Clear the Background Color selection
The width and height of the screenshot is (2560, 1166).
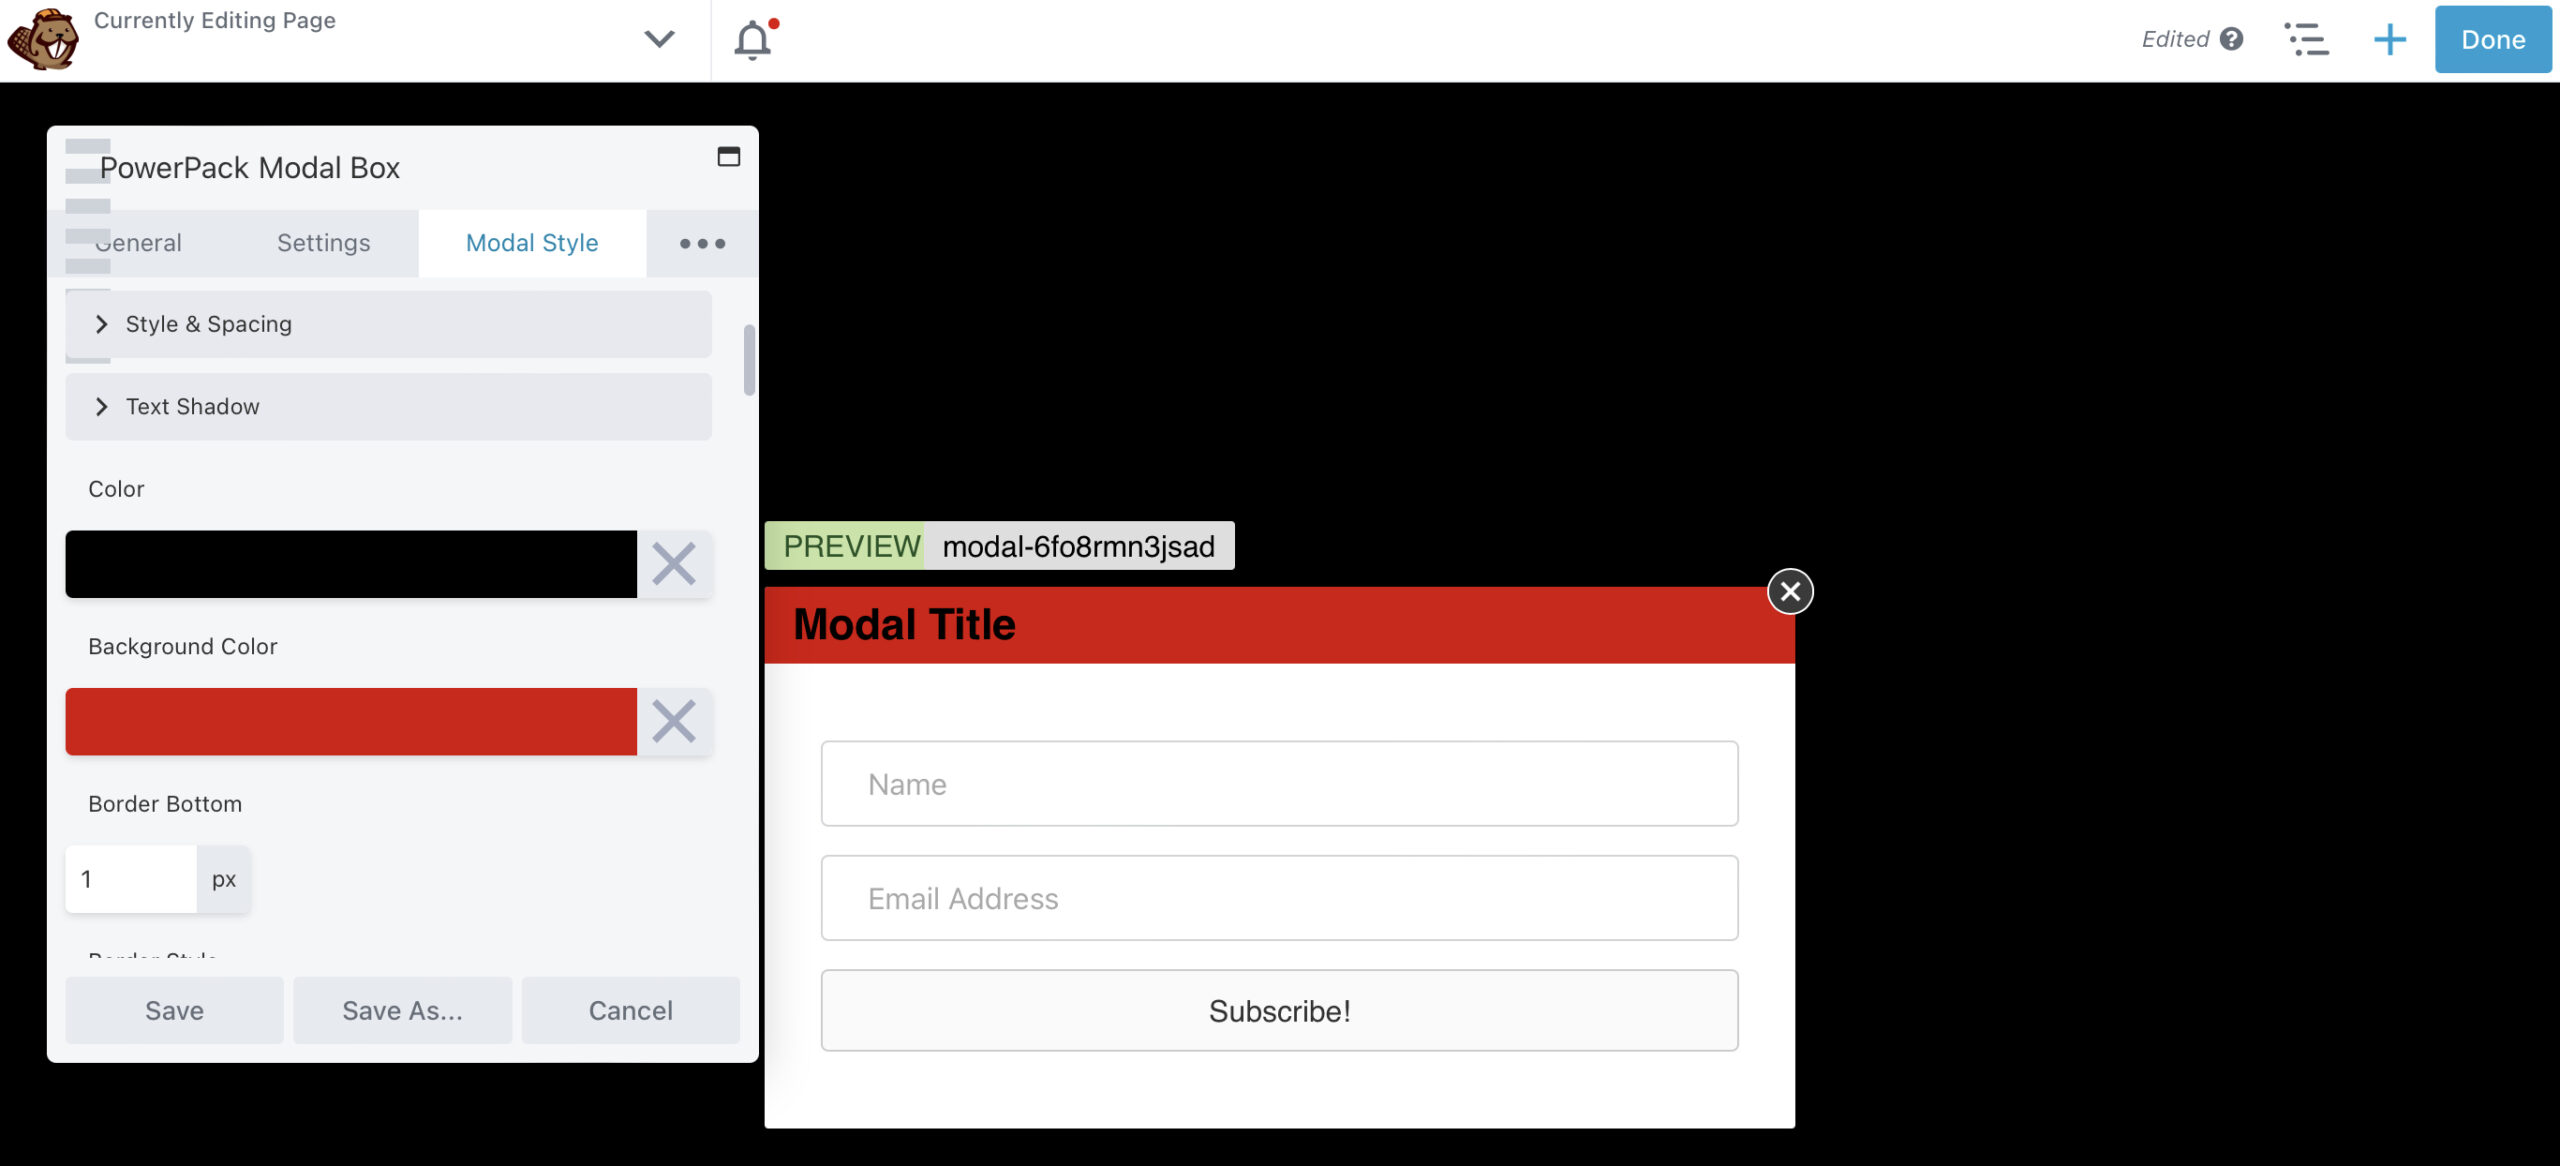click(x=674, y=720)
